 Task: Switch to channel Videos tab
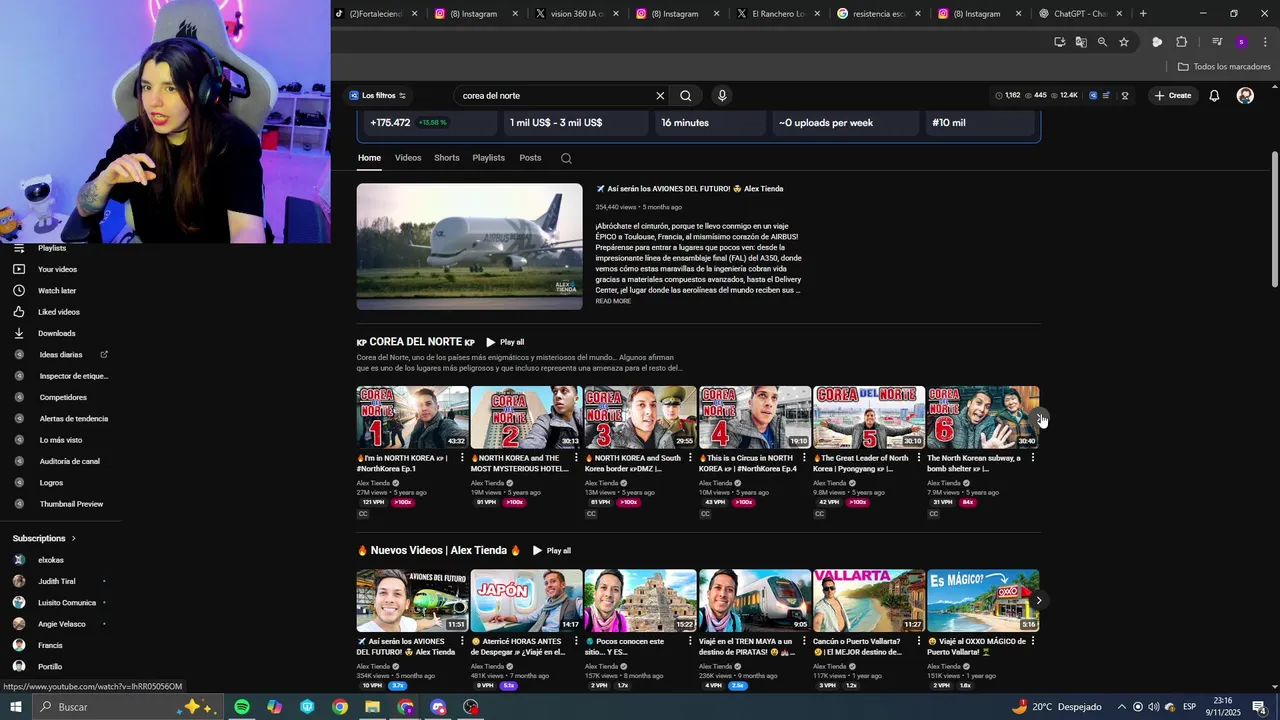[x=408, y=158]
